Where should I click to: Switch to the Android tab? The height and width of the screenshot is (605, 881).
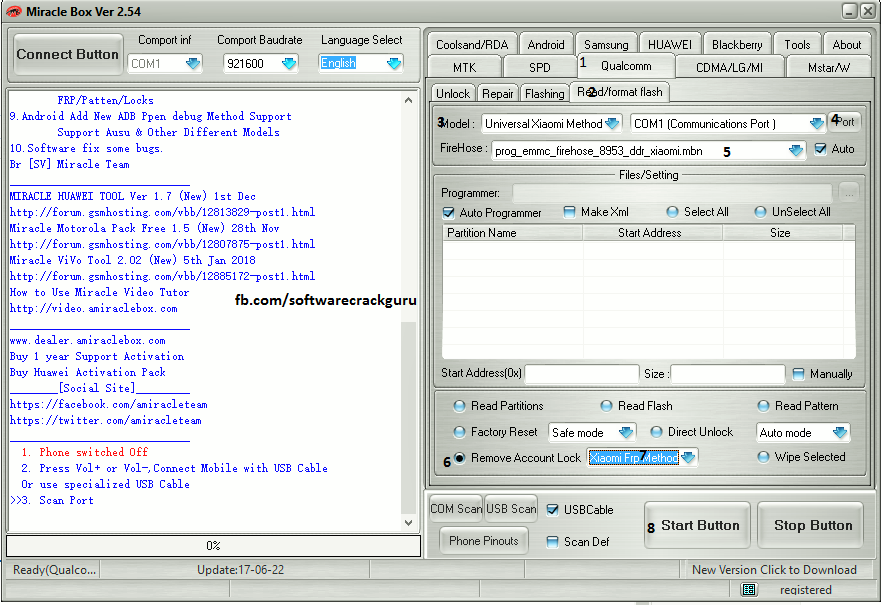546,44
